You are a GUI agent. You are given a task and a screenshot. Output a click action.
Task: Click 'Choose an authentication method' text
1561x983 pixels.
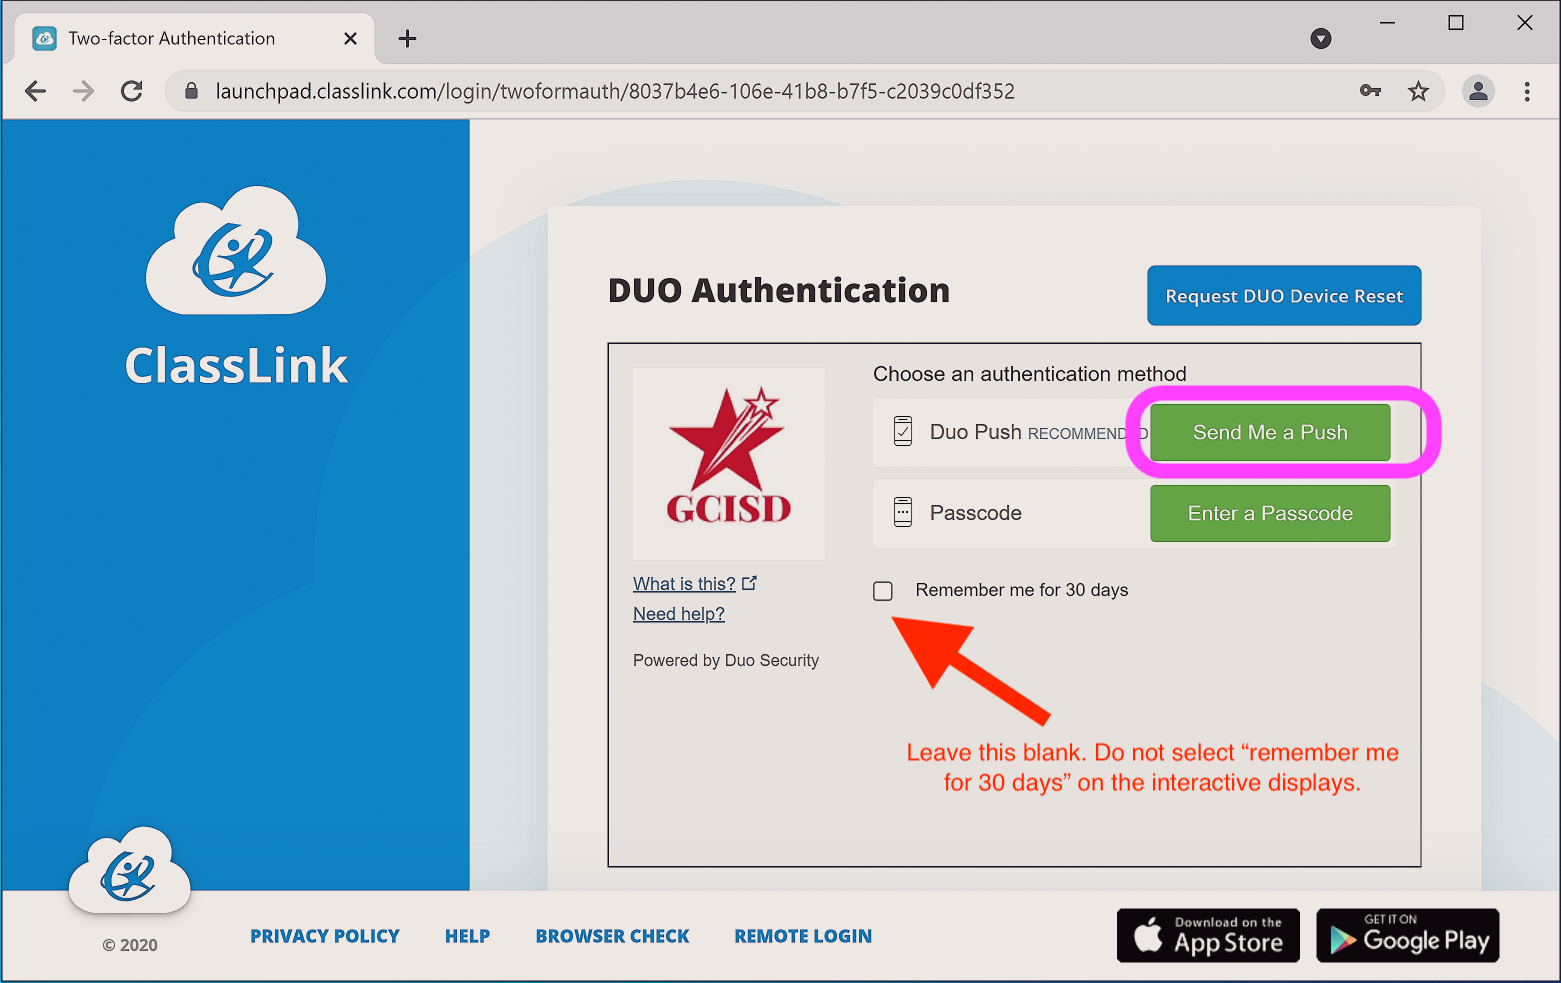point(1030,374)
